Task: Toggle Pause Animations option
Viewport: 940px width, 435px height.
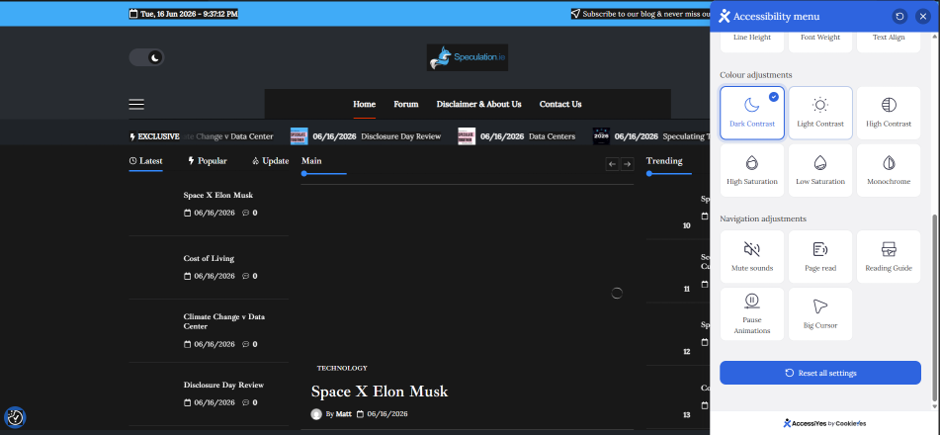Action: 752,314
